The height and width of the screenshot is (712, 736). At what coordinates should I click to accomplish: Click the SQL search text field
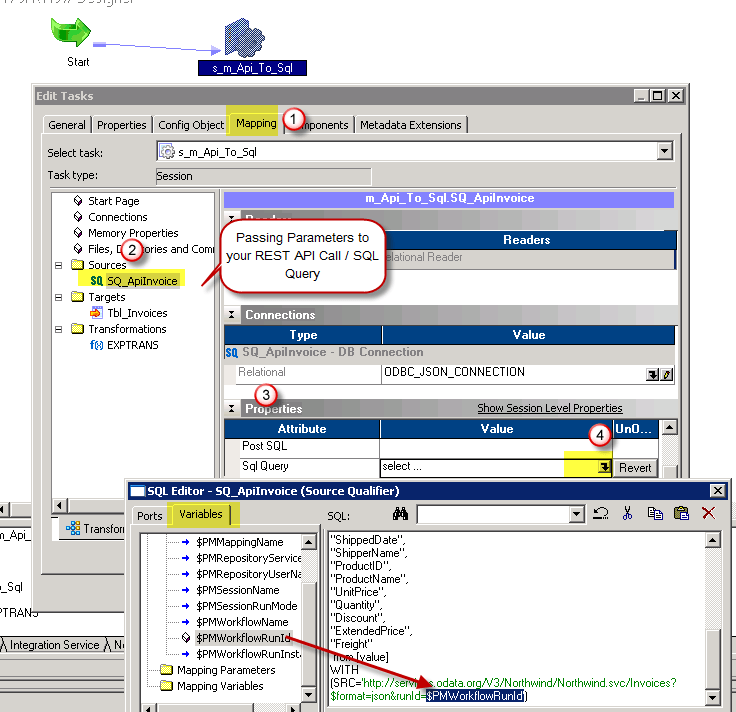(493, 514)
